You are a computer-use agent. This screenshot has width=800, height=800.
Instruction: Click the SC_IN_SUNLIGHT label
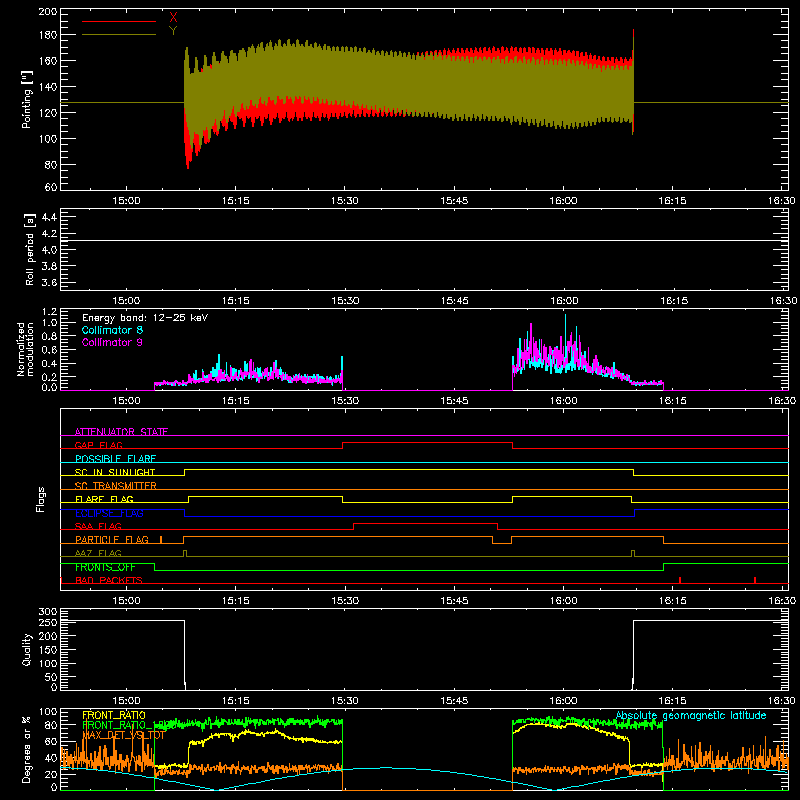(115, 472)
